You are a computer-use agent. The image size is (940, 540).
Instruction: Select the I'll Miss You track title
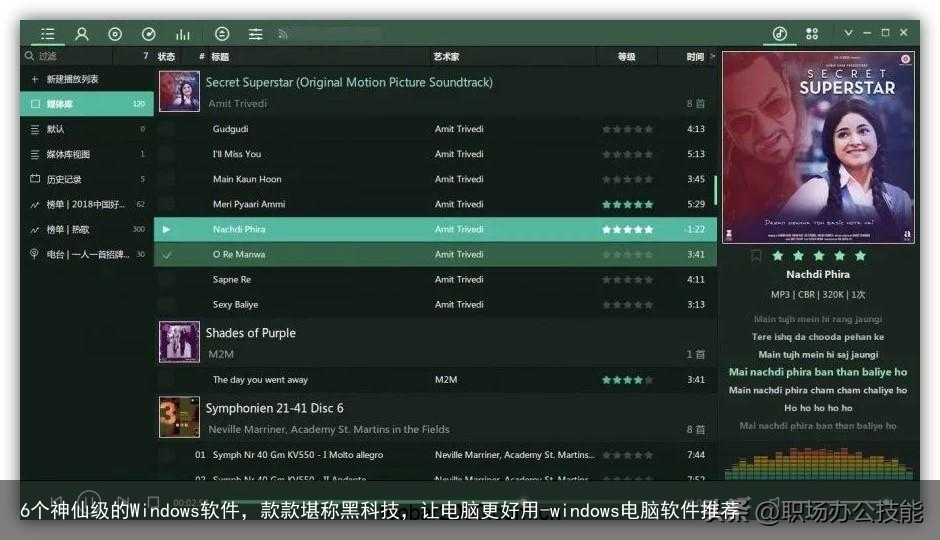click(x=237, y=154)
